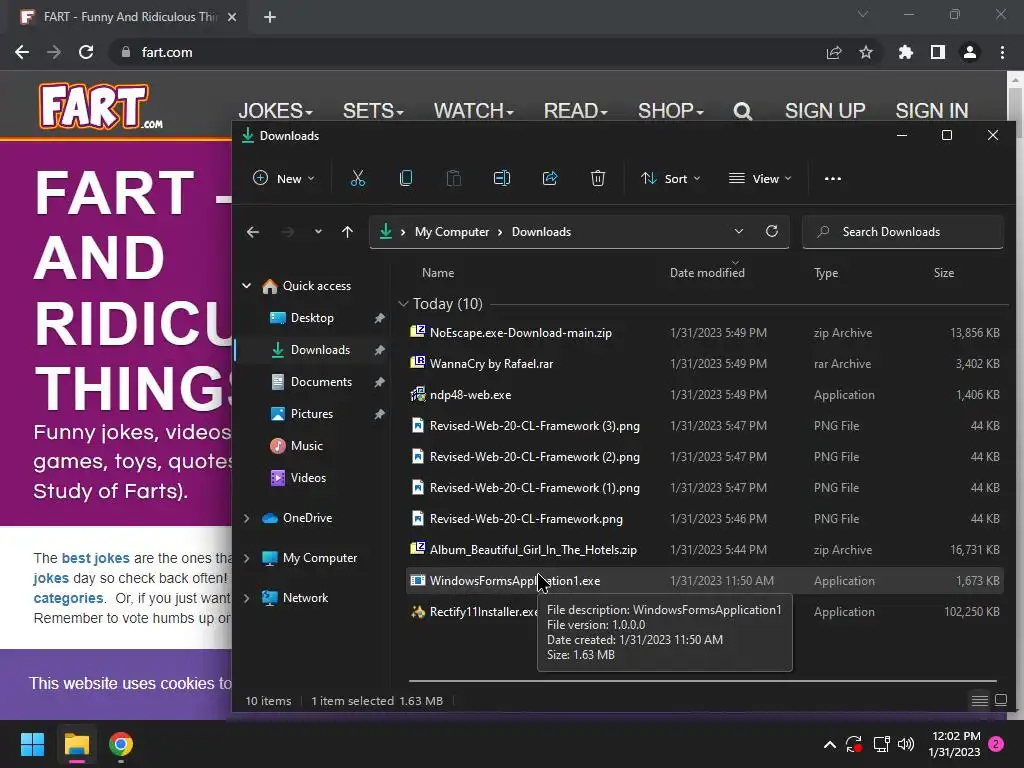The width and height of the screenshot is (1024, 768).
Task: Open the notification badge showing 2
Action: coord(996,744)
